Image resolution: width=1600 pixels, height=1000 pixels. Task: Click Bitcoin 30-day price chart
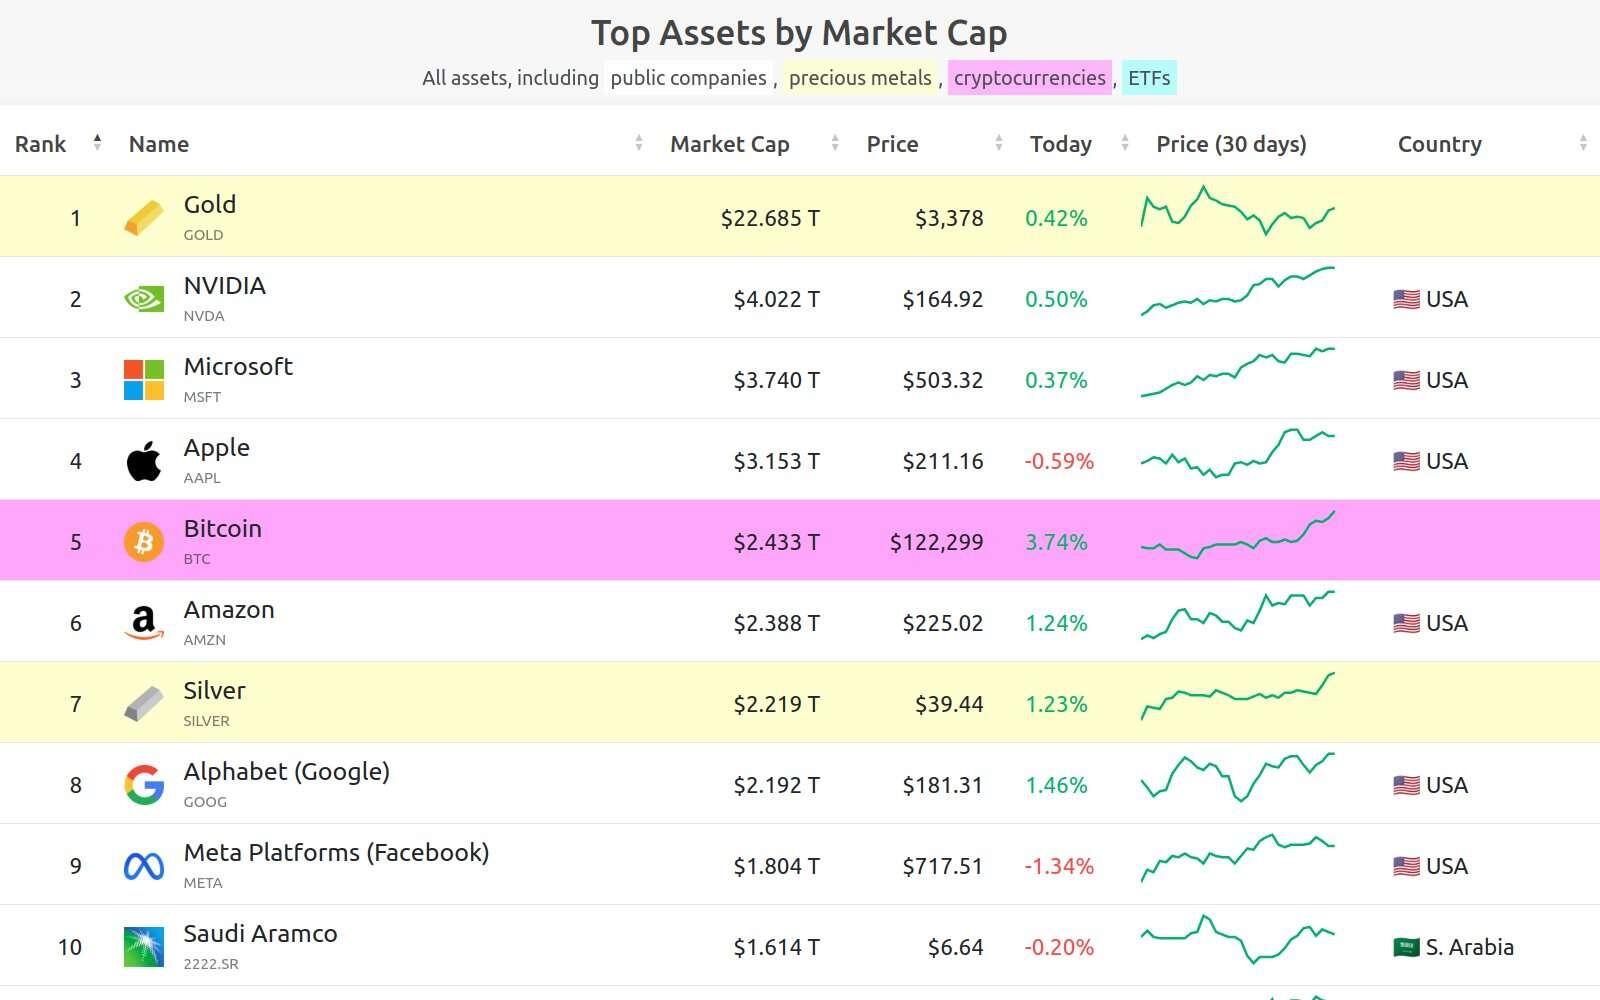[1238, 535]
